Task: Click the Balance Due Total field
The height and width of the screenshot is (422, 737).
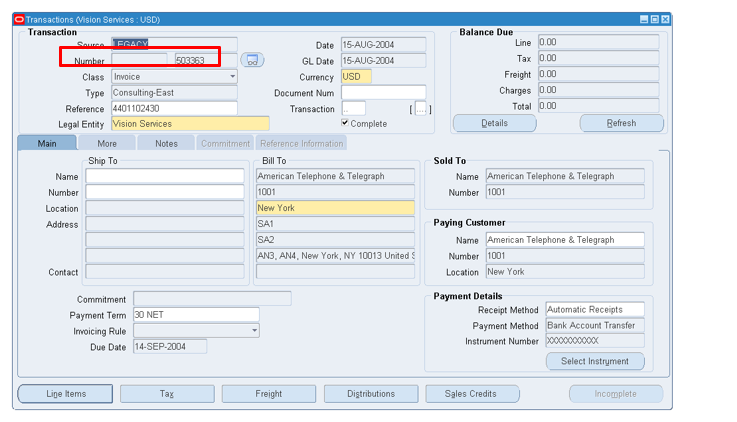Action: 598,106
